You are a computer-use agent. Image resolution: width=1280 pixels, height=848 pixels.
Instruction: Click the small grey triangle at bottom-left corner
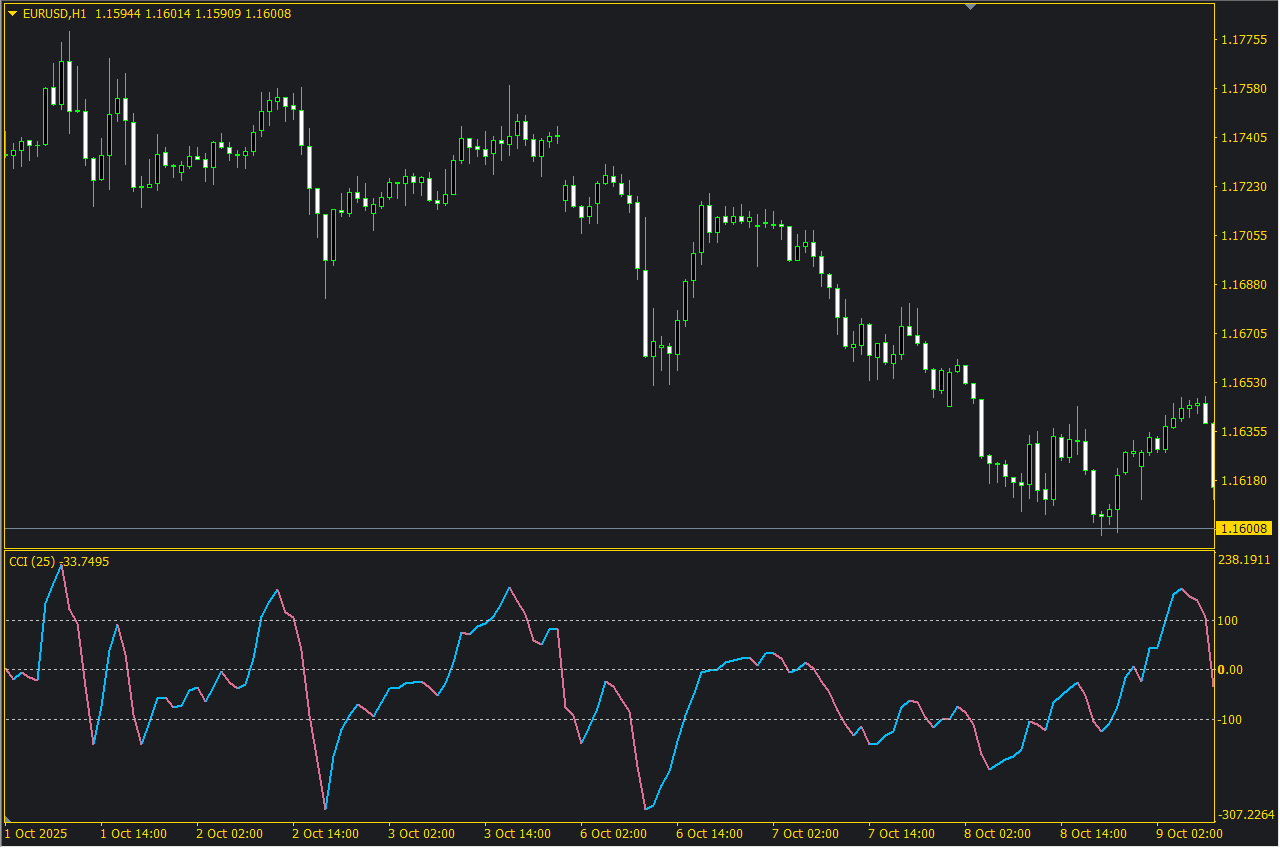(x=9, y=819)
